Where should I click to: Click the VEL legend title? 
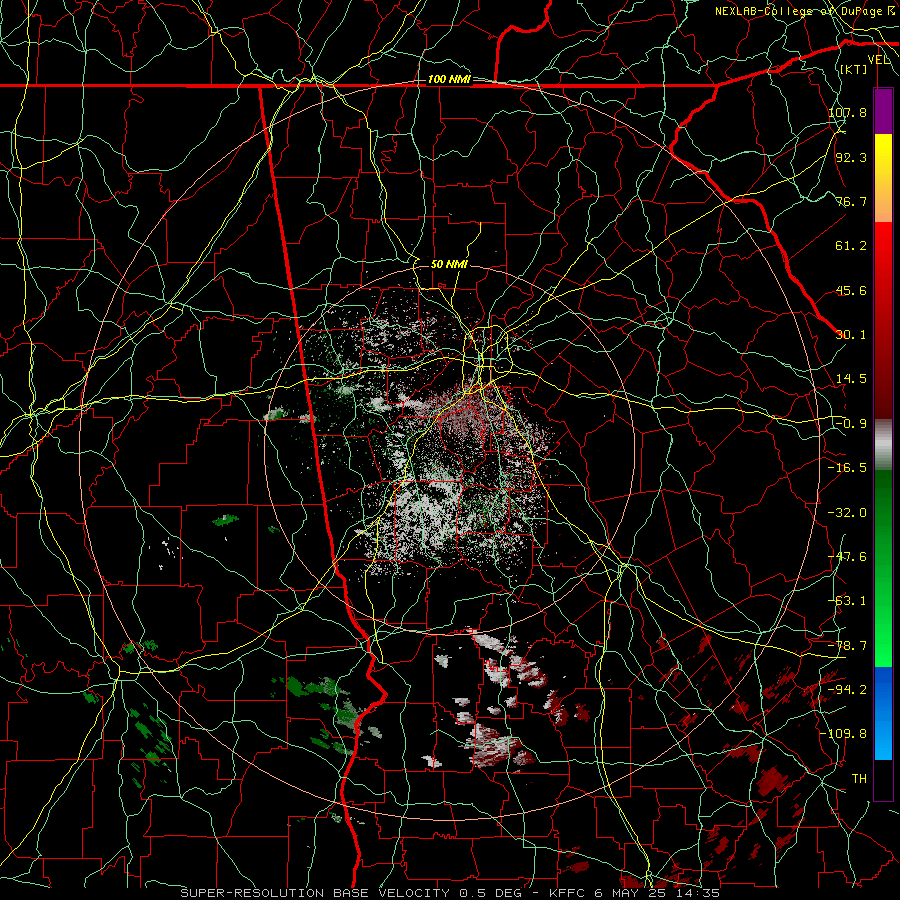[x=879, y=60]
